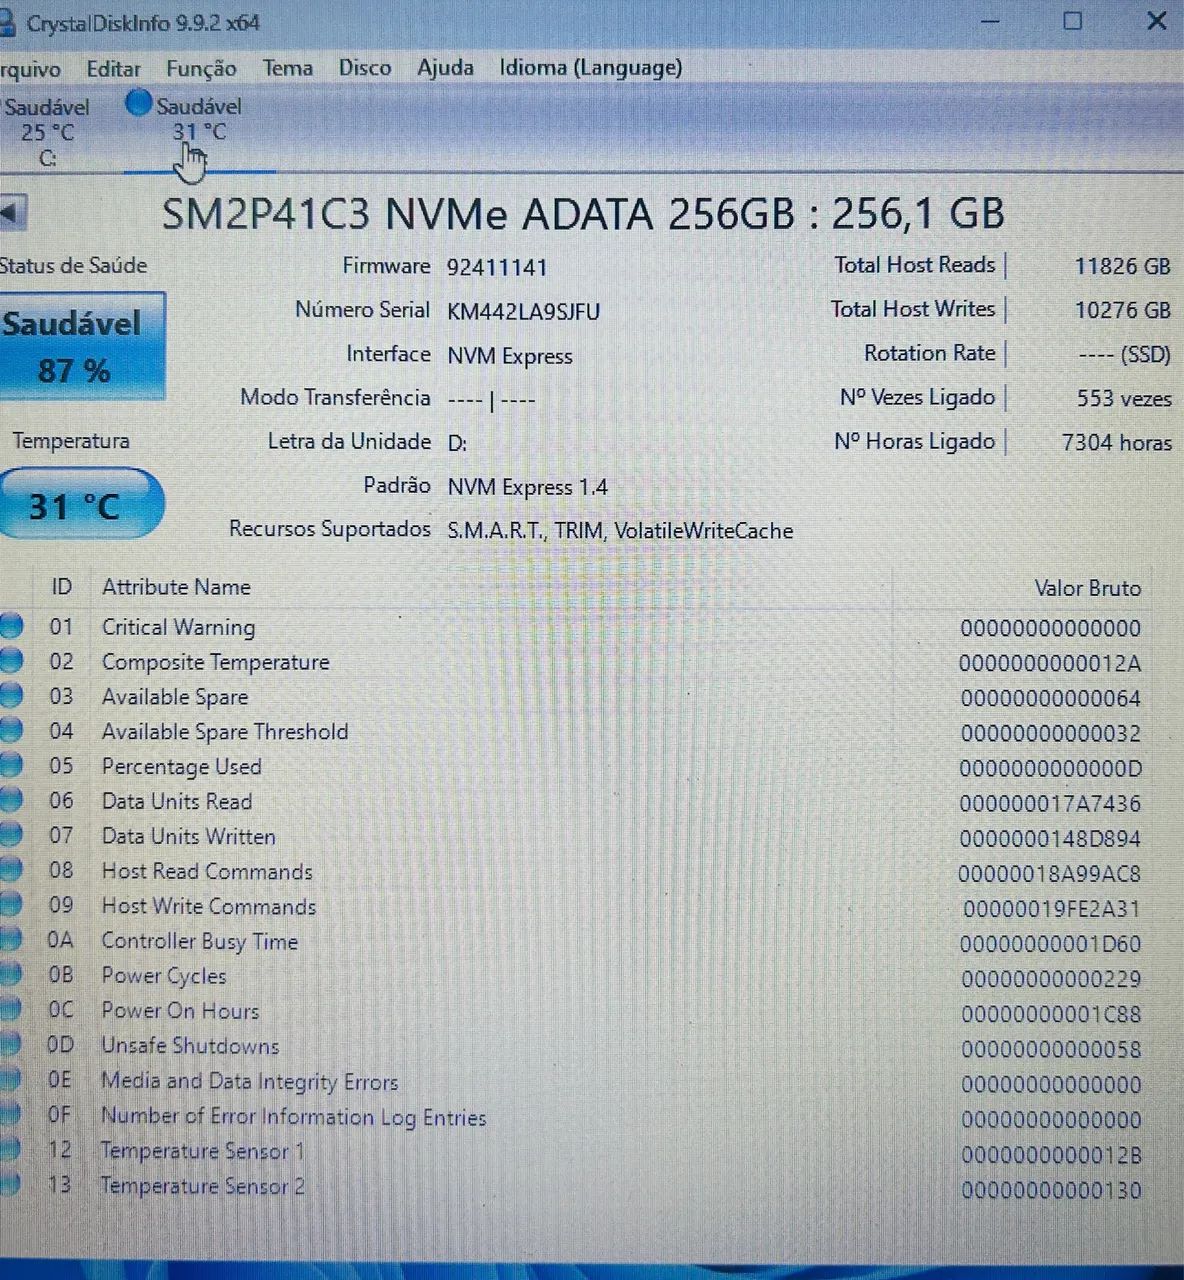This screenshot has width=1184, height=1280.
Task: Click the 31 °C temperature button
Action: click(80, 504)
